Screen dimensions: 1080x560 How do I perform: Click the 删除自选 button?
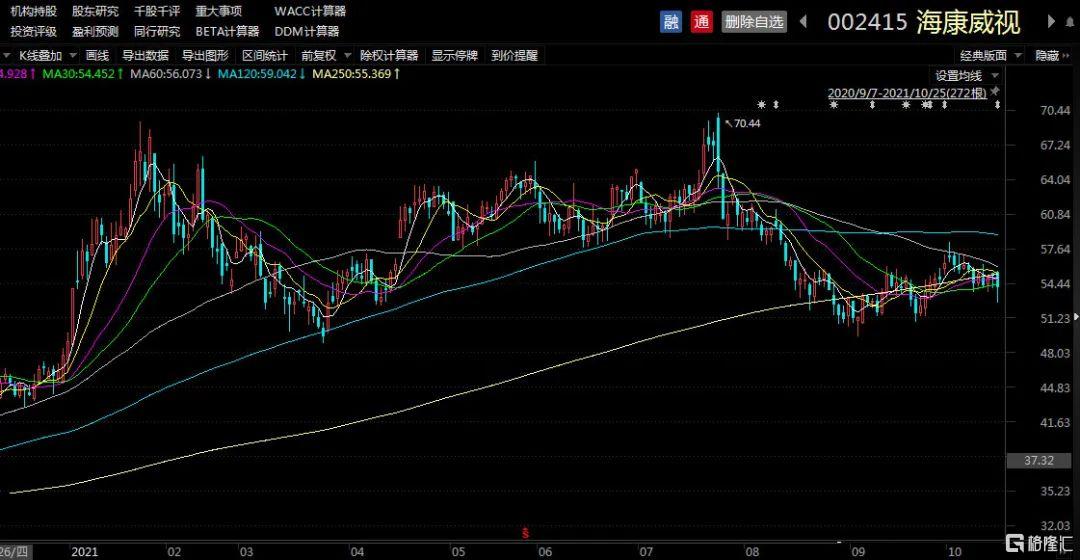[754, 22]
